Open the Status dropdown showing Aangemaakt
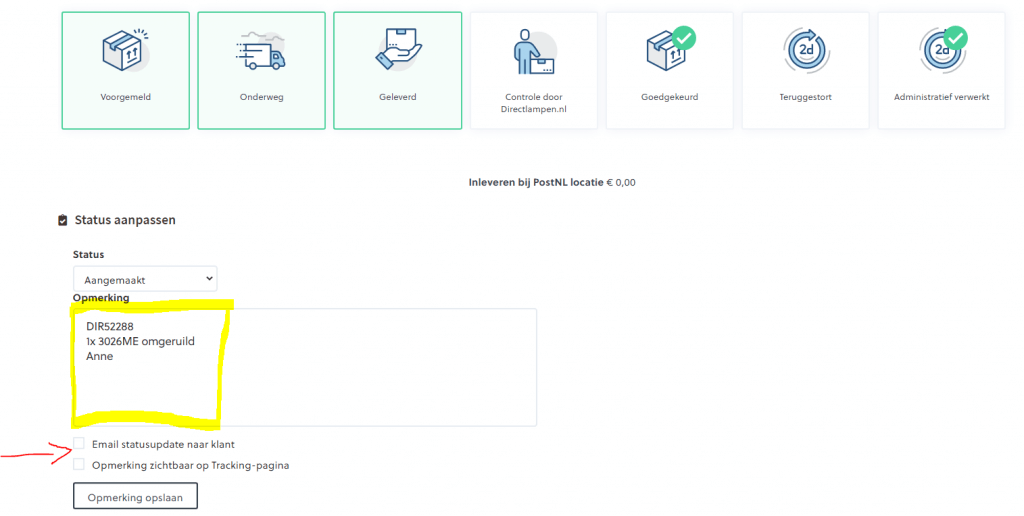Screen dimensions: 1024x516 click(x=145, y=279)
